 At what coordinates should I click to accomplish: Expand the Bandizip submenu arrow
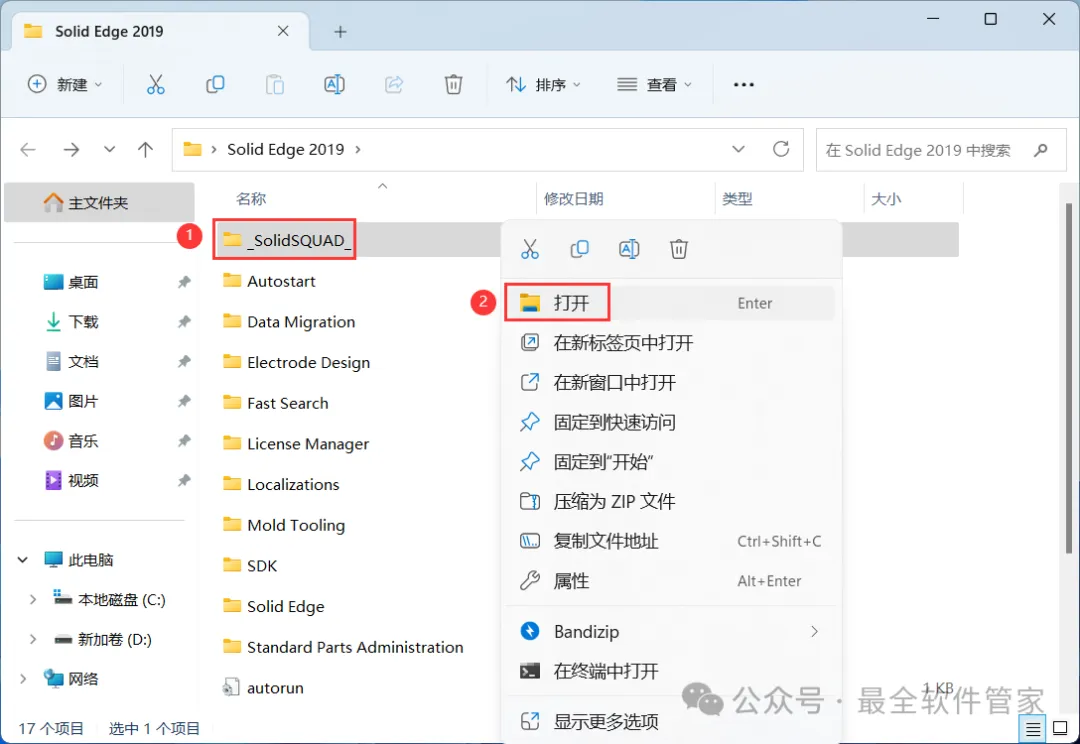tap(815, 632)
